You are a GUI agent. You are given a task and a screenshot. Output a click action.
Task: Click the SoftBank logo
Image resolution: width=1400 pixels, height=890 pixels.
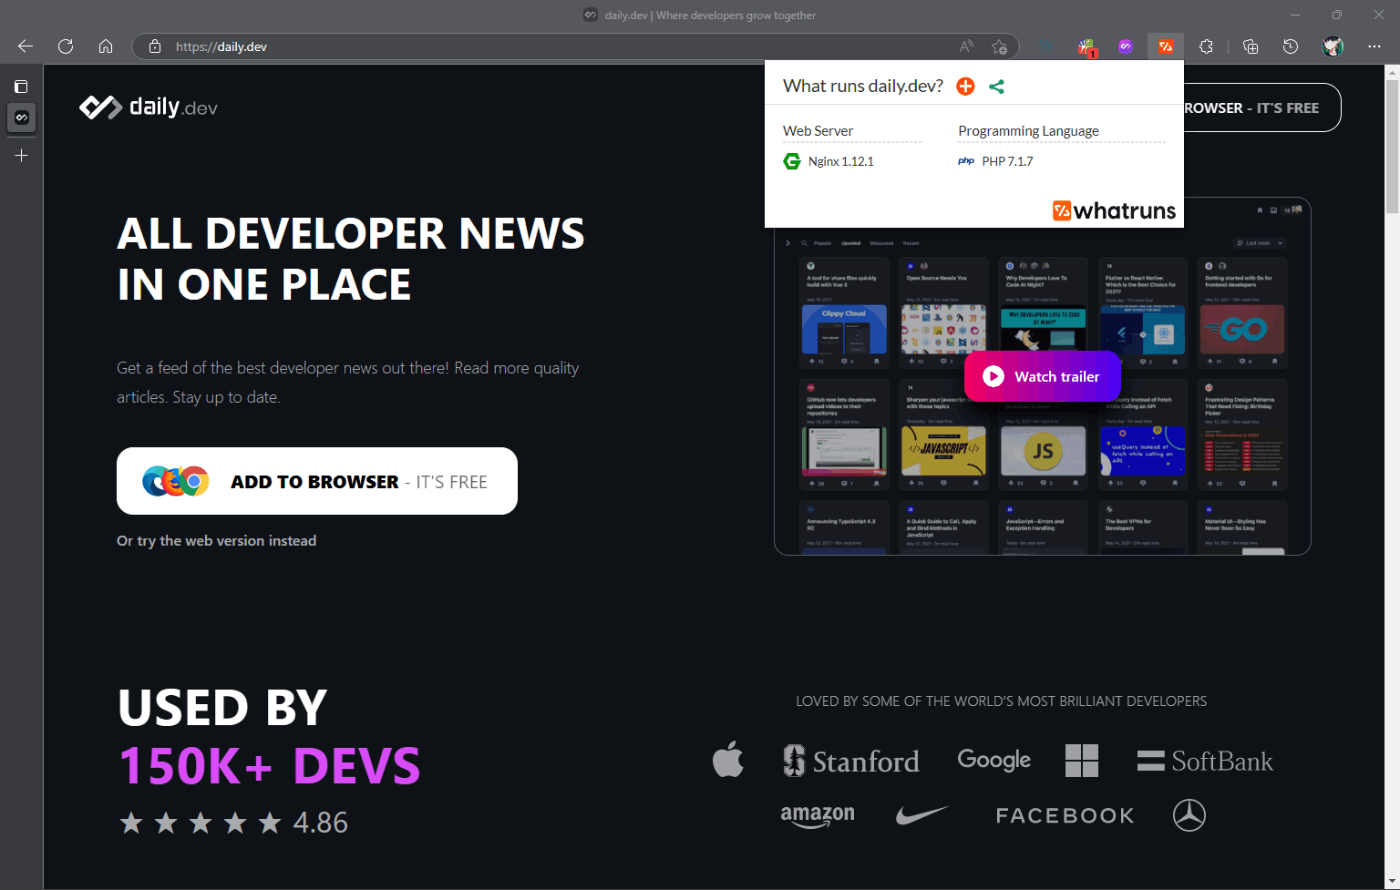click(1205, 761)
